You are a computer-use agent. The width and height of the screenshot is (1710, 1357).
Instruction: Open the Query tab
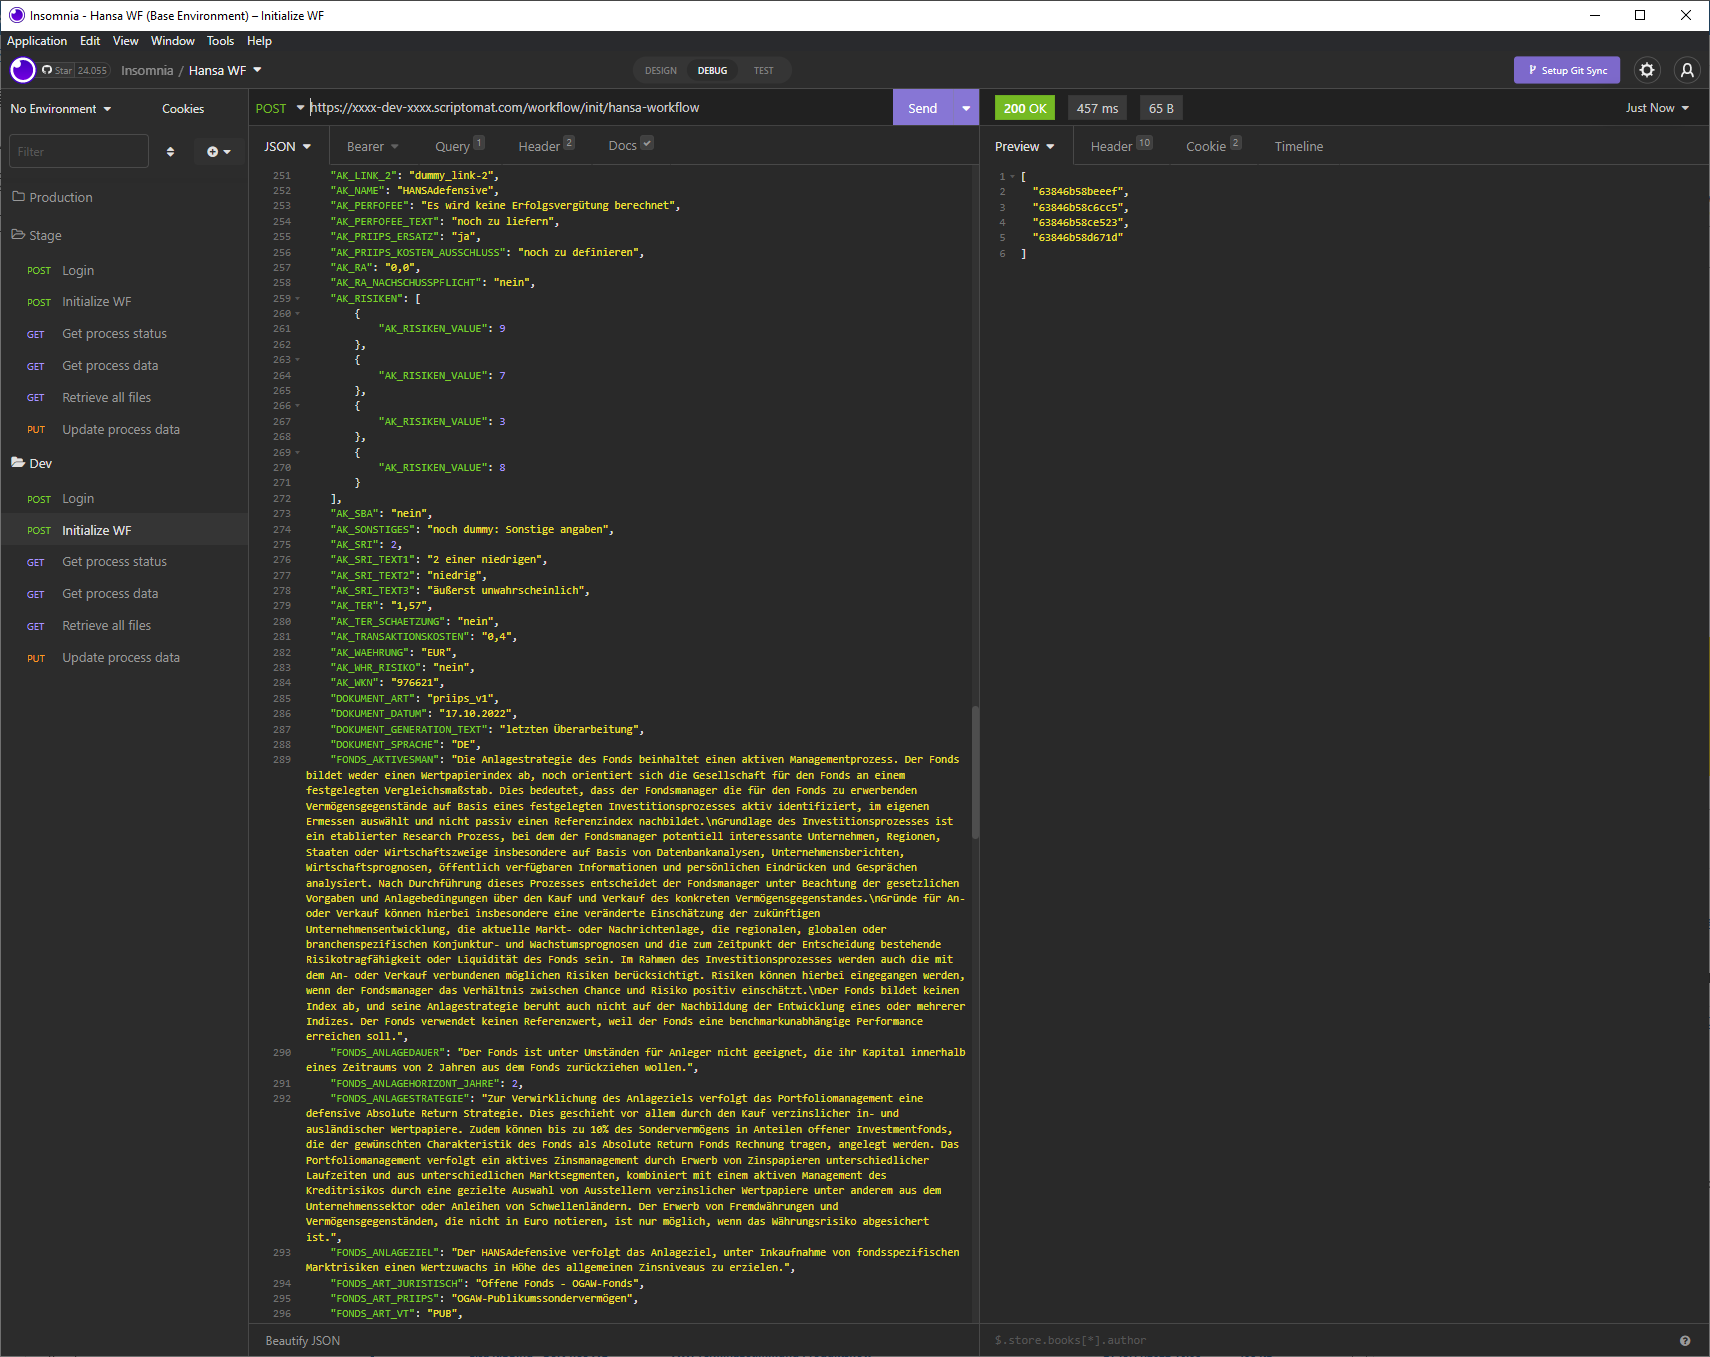click(x=459, y=146)
